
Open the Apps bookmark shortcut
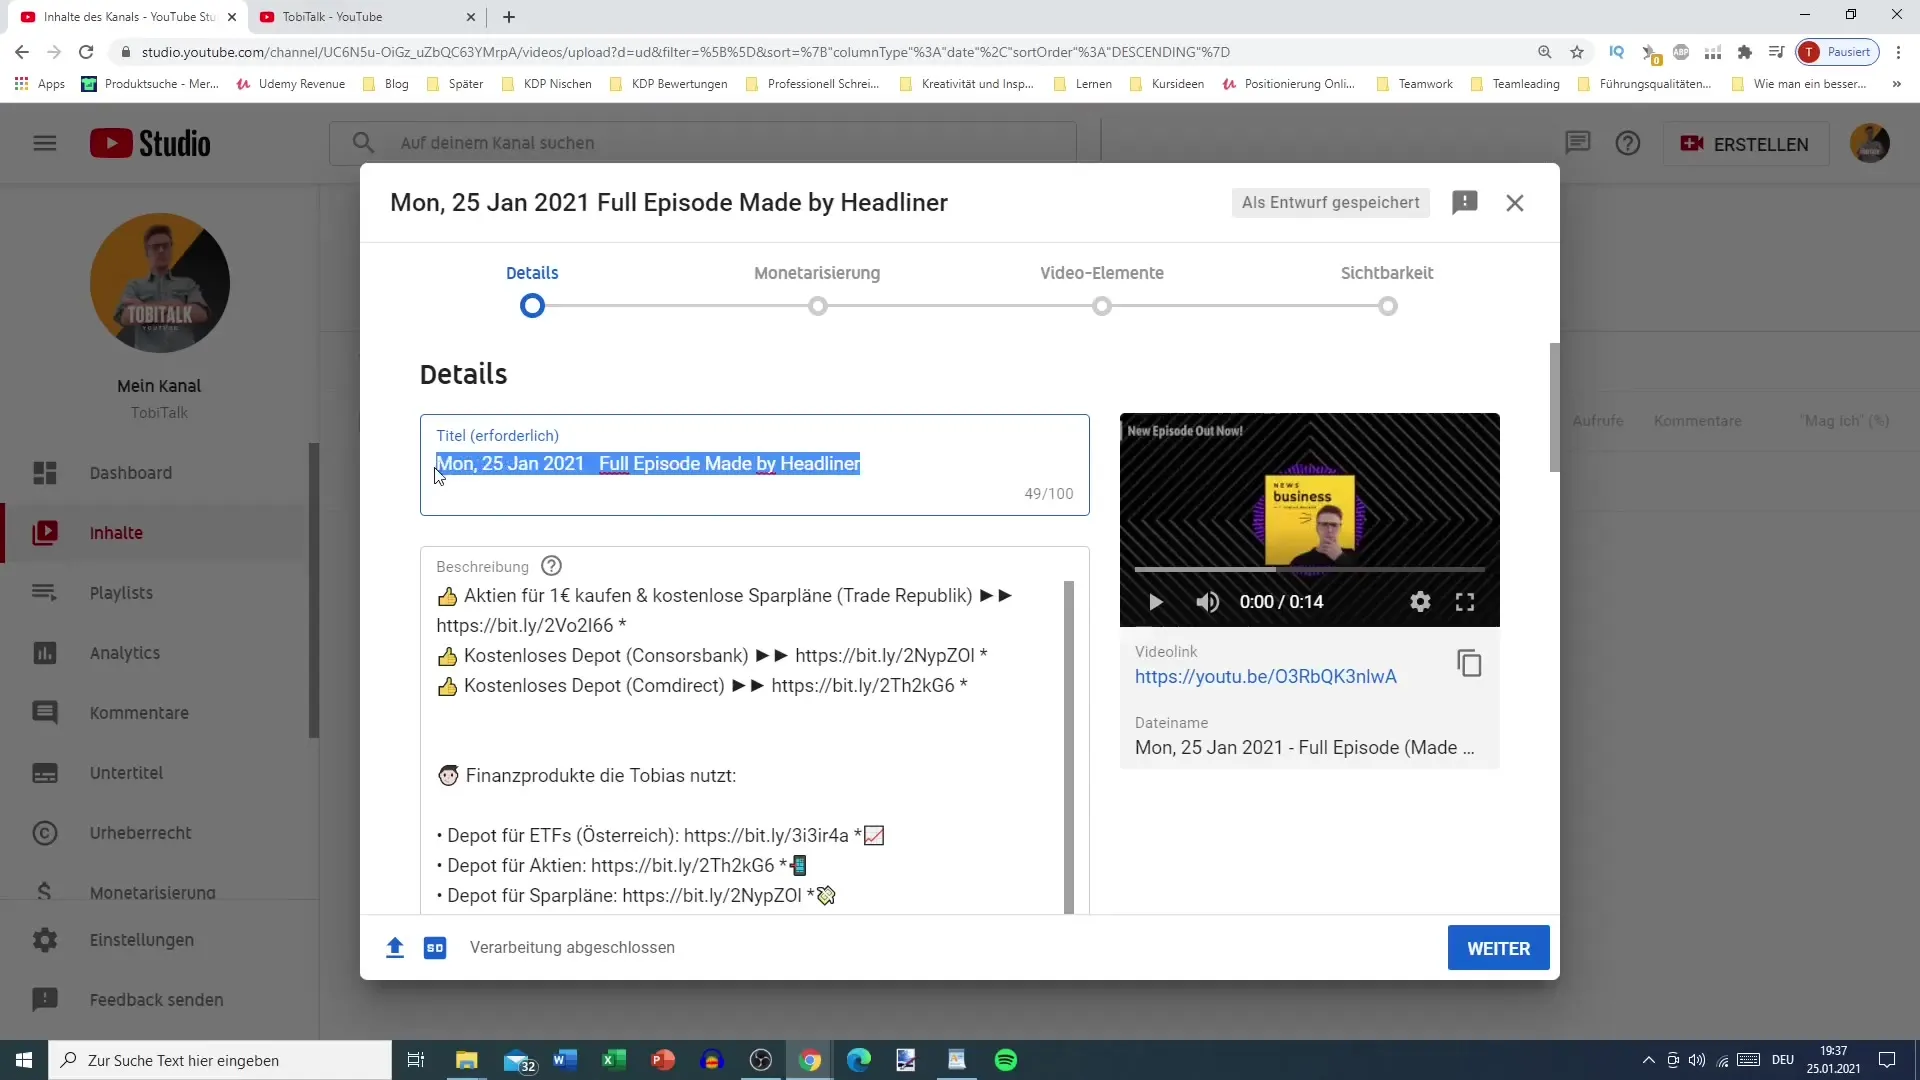40,84
